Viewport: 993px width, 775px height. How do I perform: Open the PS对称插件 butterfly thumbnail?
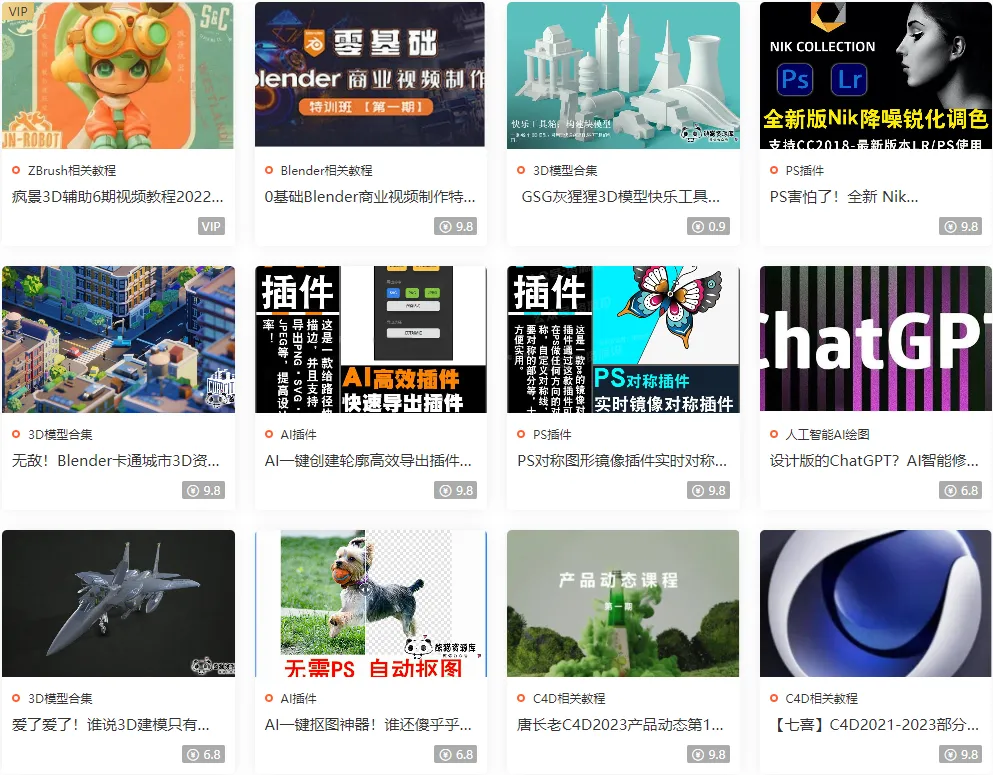[x=623, y=339]
